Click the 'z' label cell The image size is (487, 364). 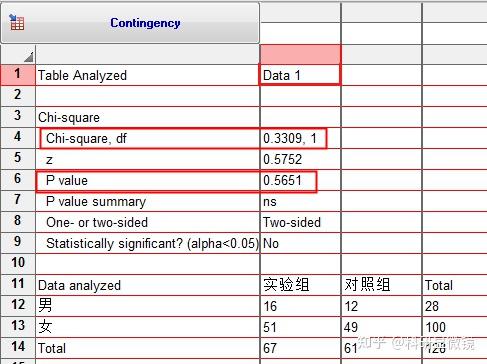(x=147, y=159)
